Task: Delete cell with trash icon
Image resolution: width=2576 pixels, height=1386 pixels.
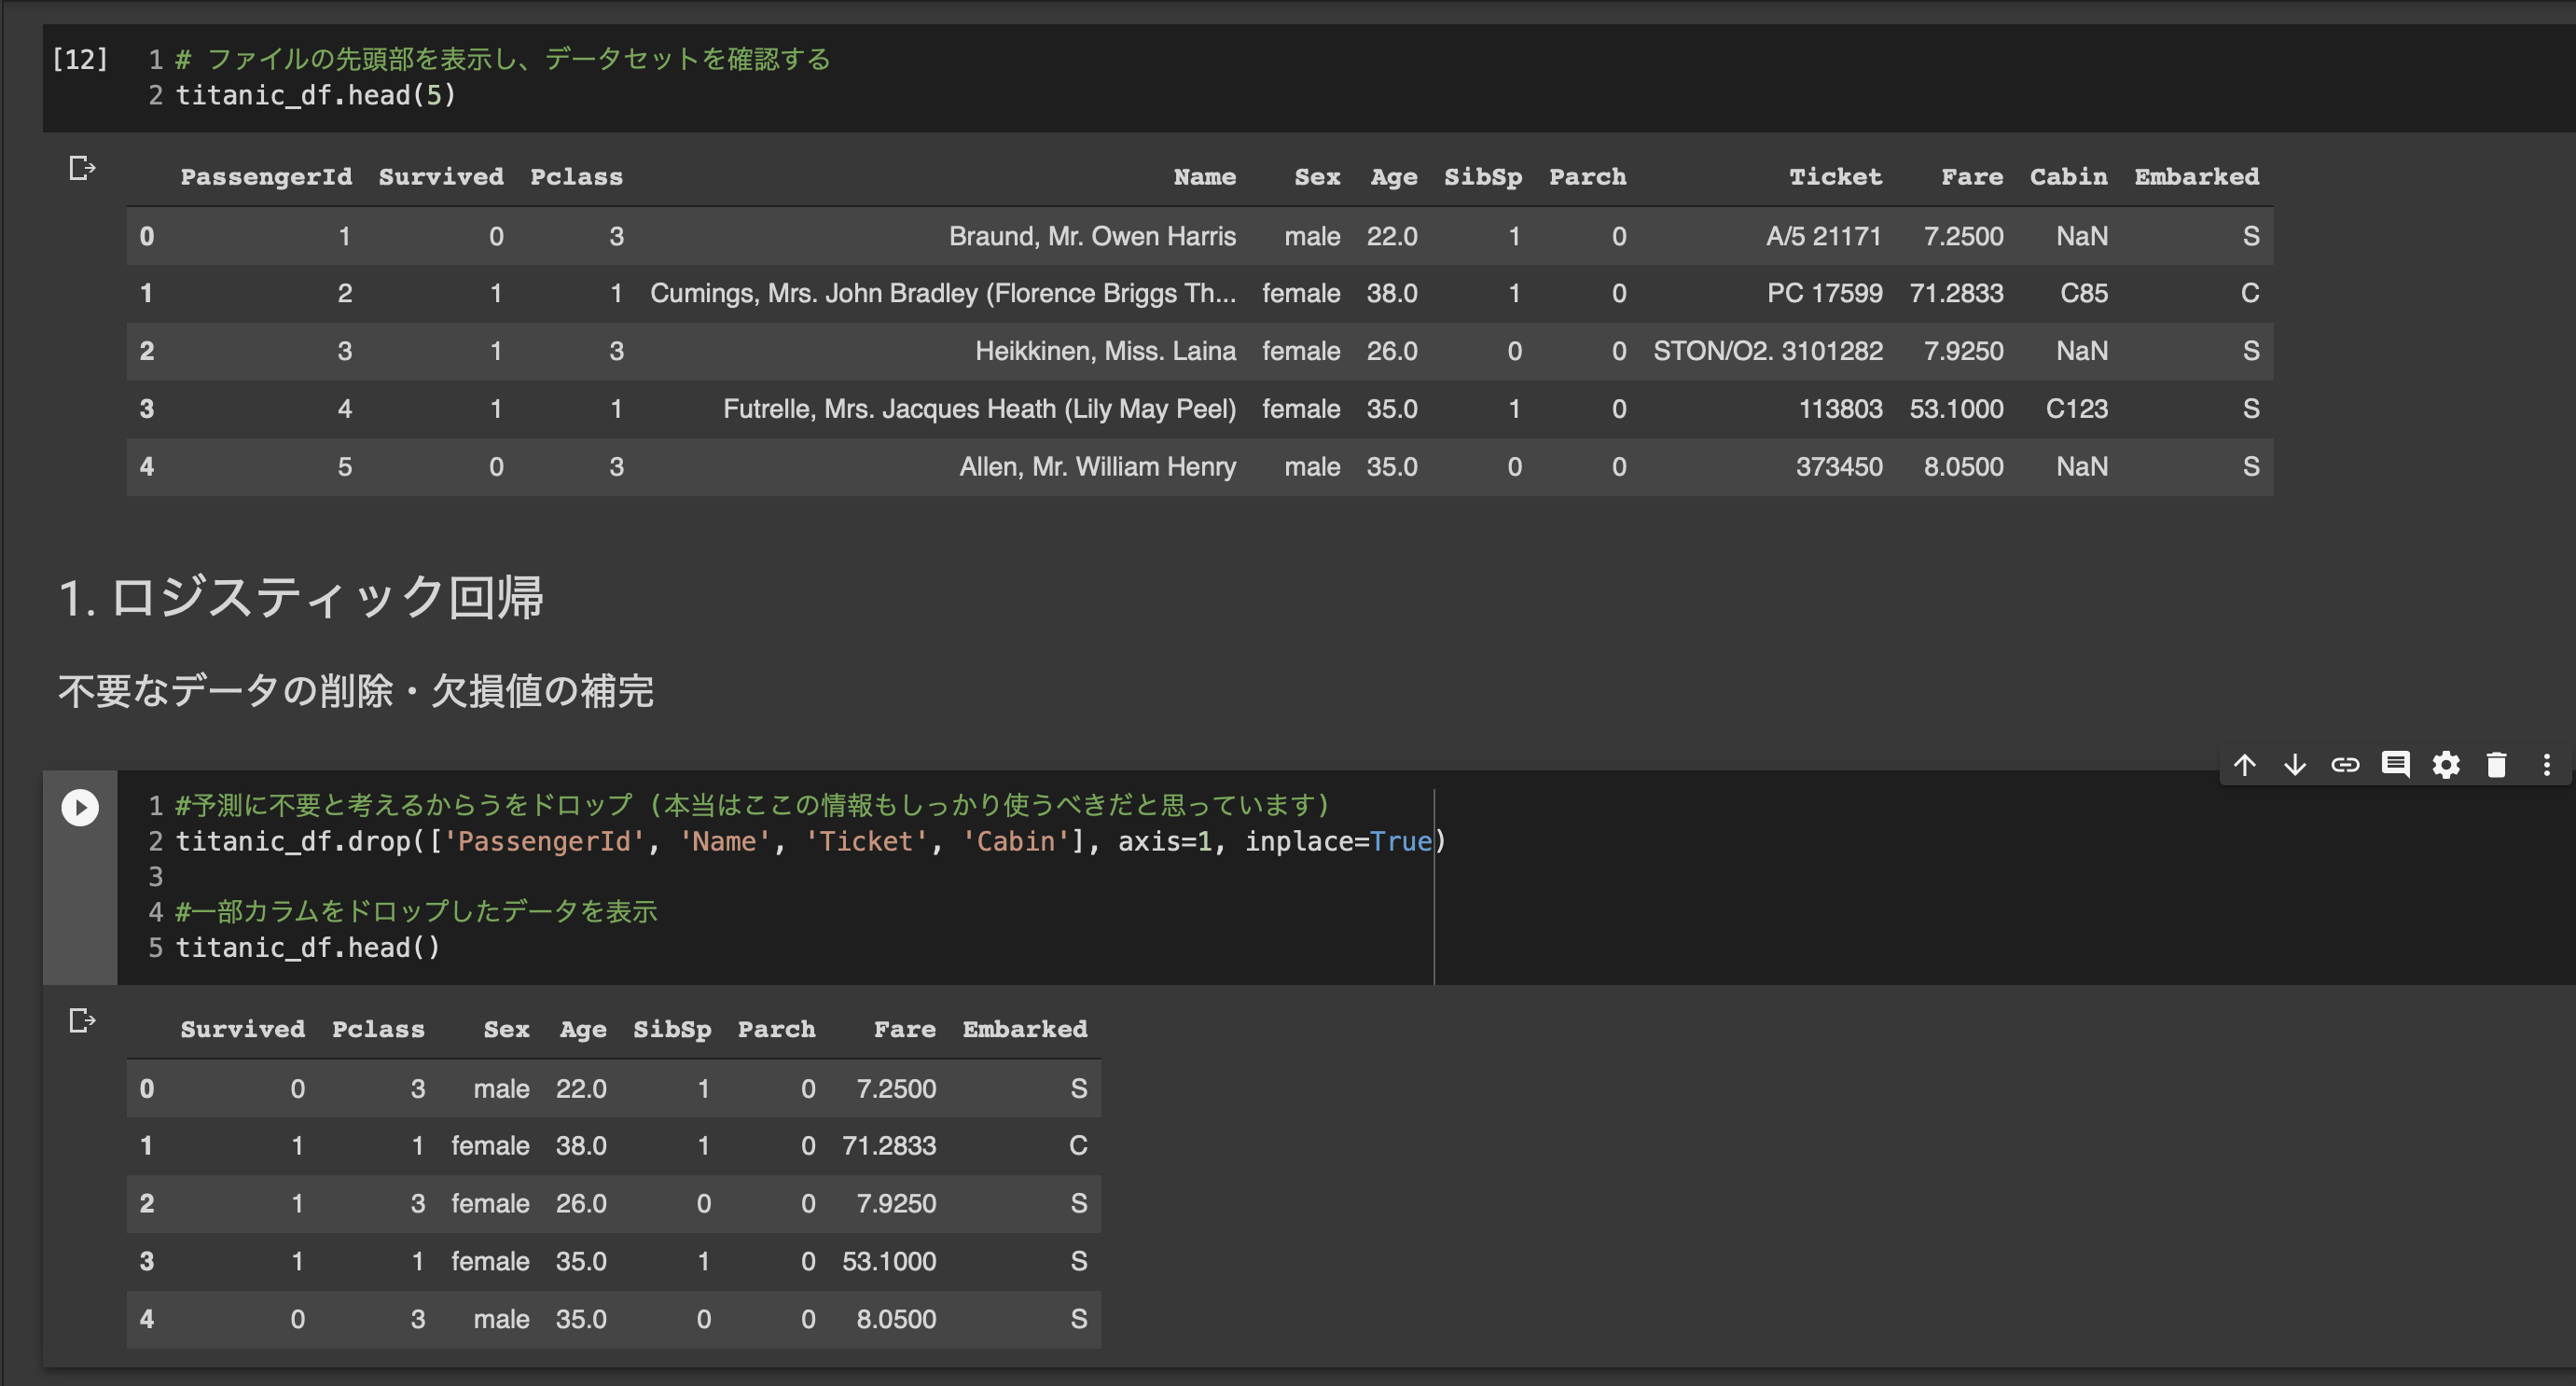Action: click(2496, 765)
